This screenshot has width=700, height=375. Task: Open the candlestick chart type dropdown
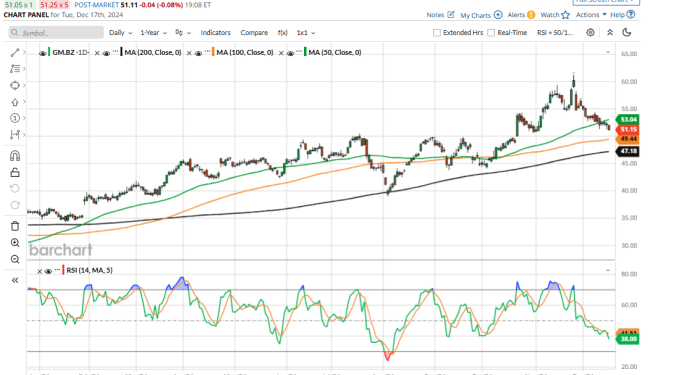183,33
